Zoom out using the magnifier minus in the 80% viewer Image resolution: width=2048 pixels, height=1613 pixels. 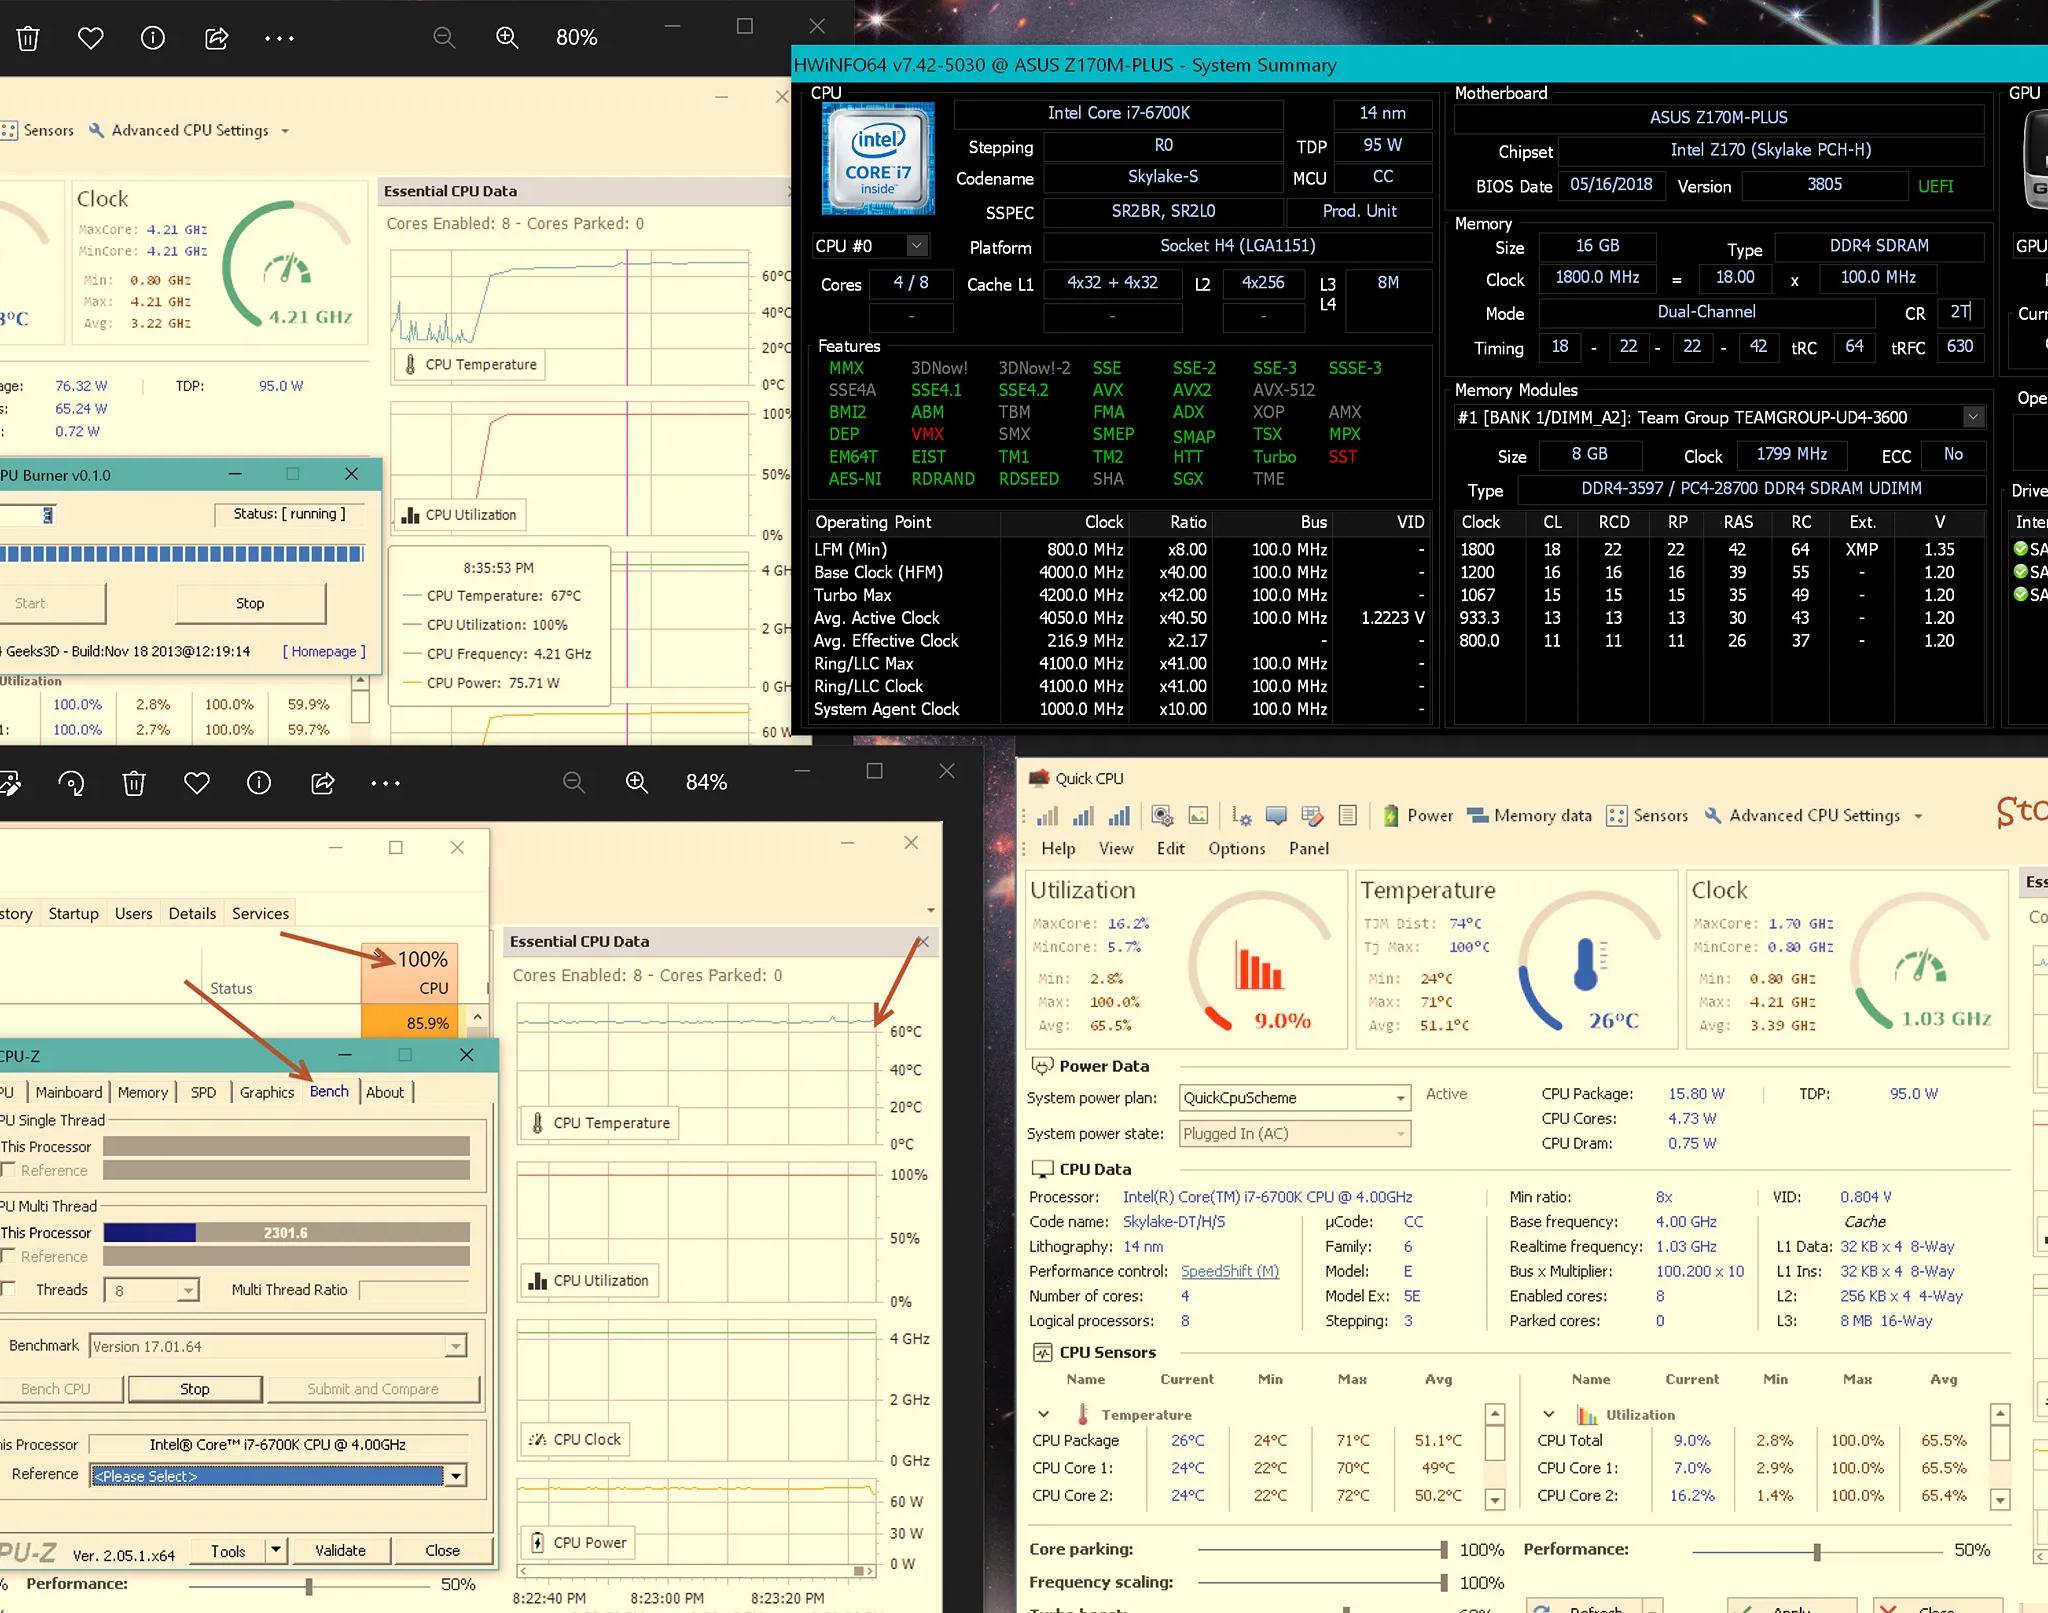444,38
